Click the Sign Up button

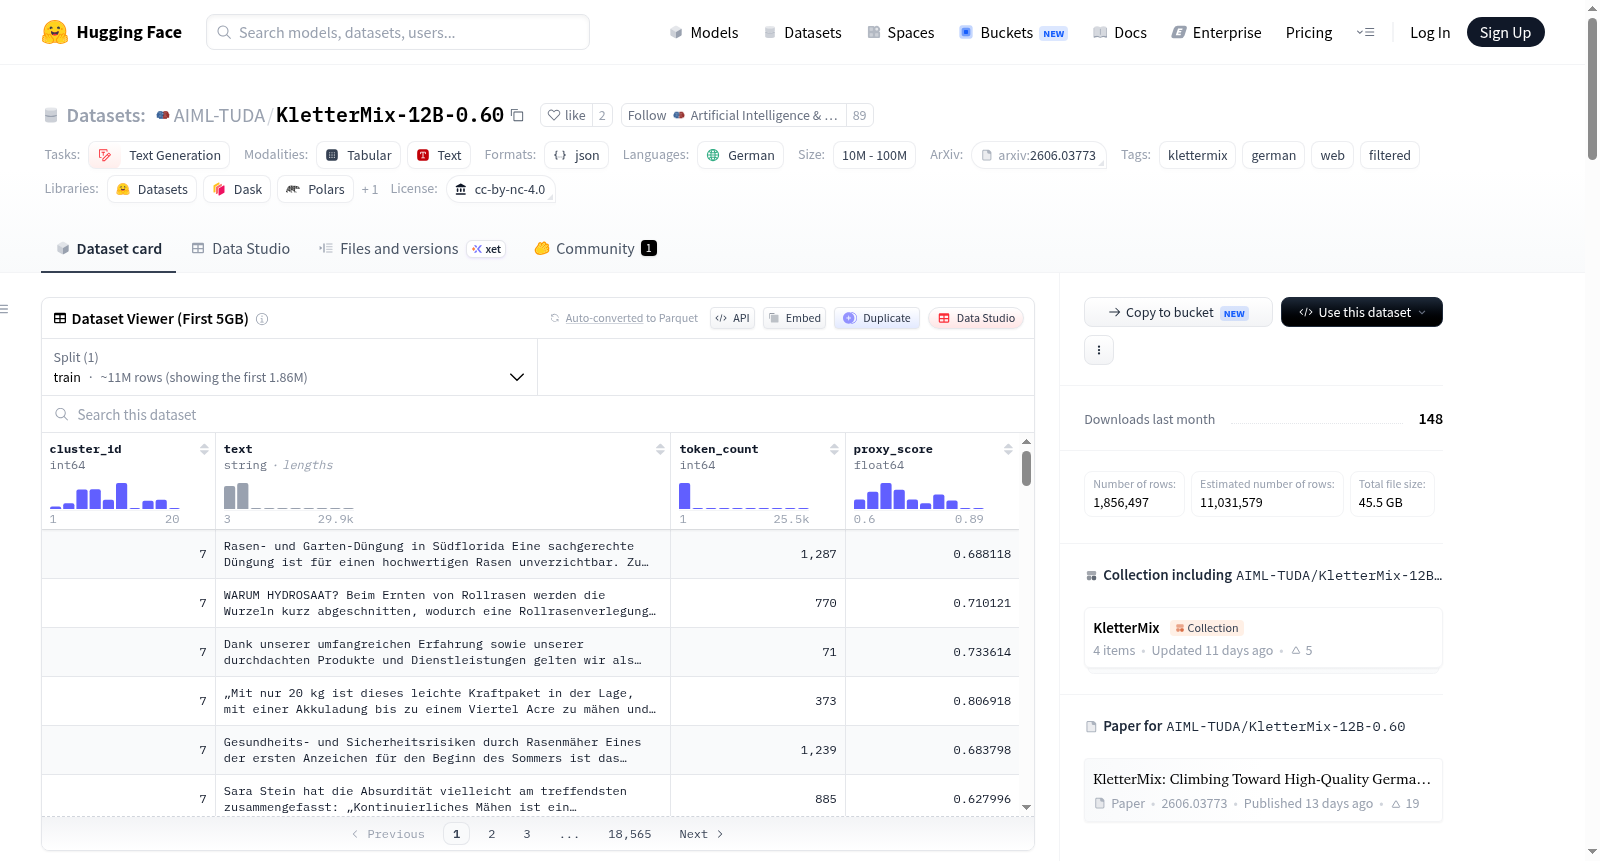1505,33
